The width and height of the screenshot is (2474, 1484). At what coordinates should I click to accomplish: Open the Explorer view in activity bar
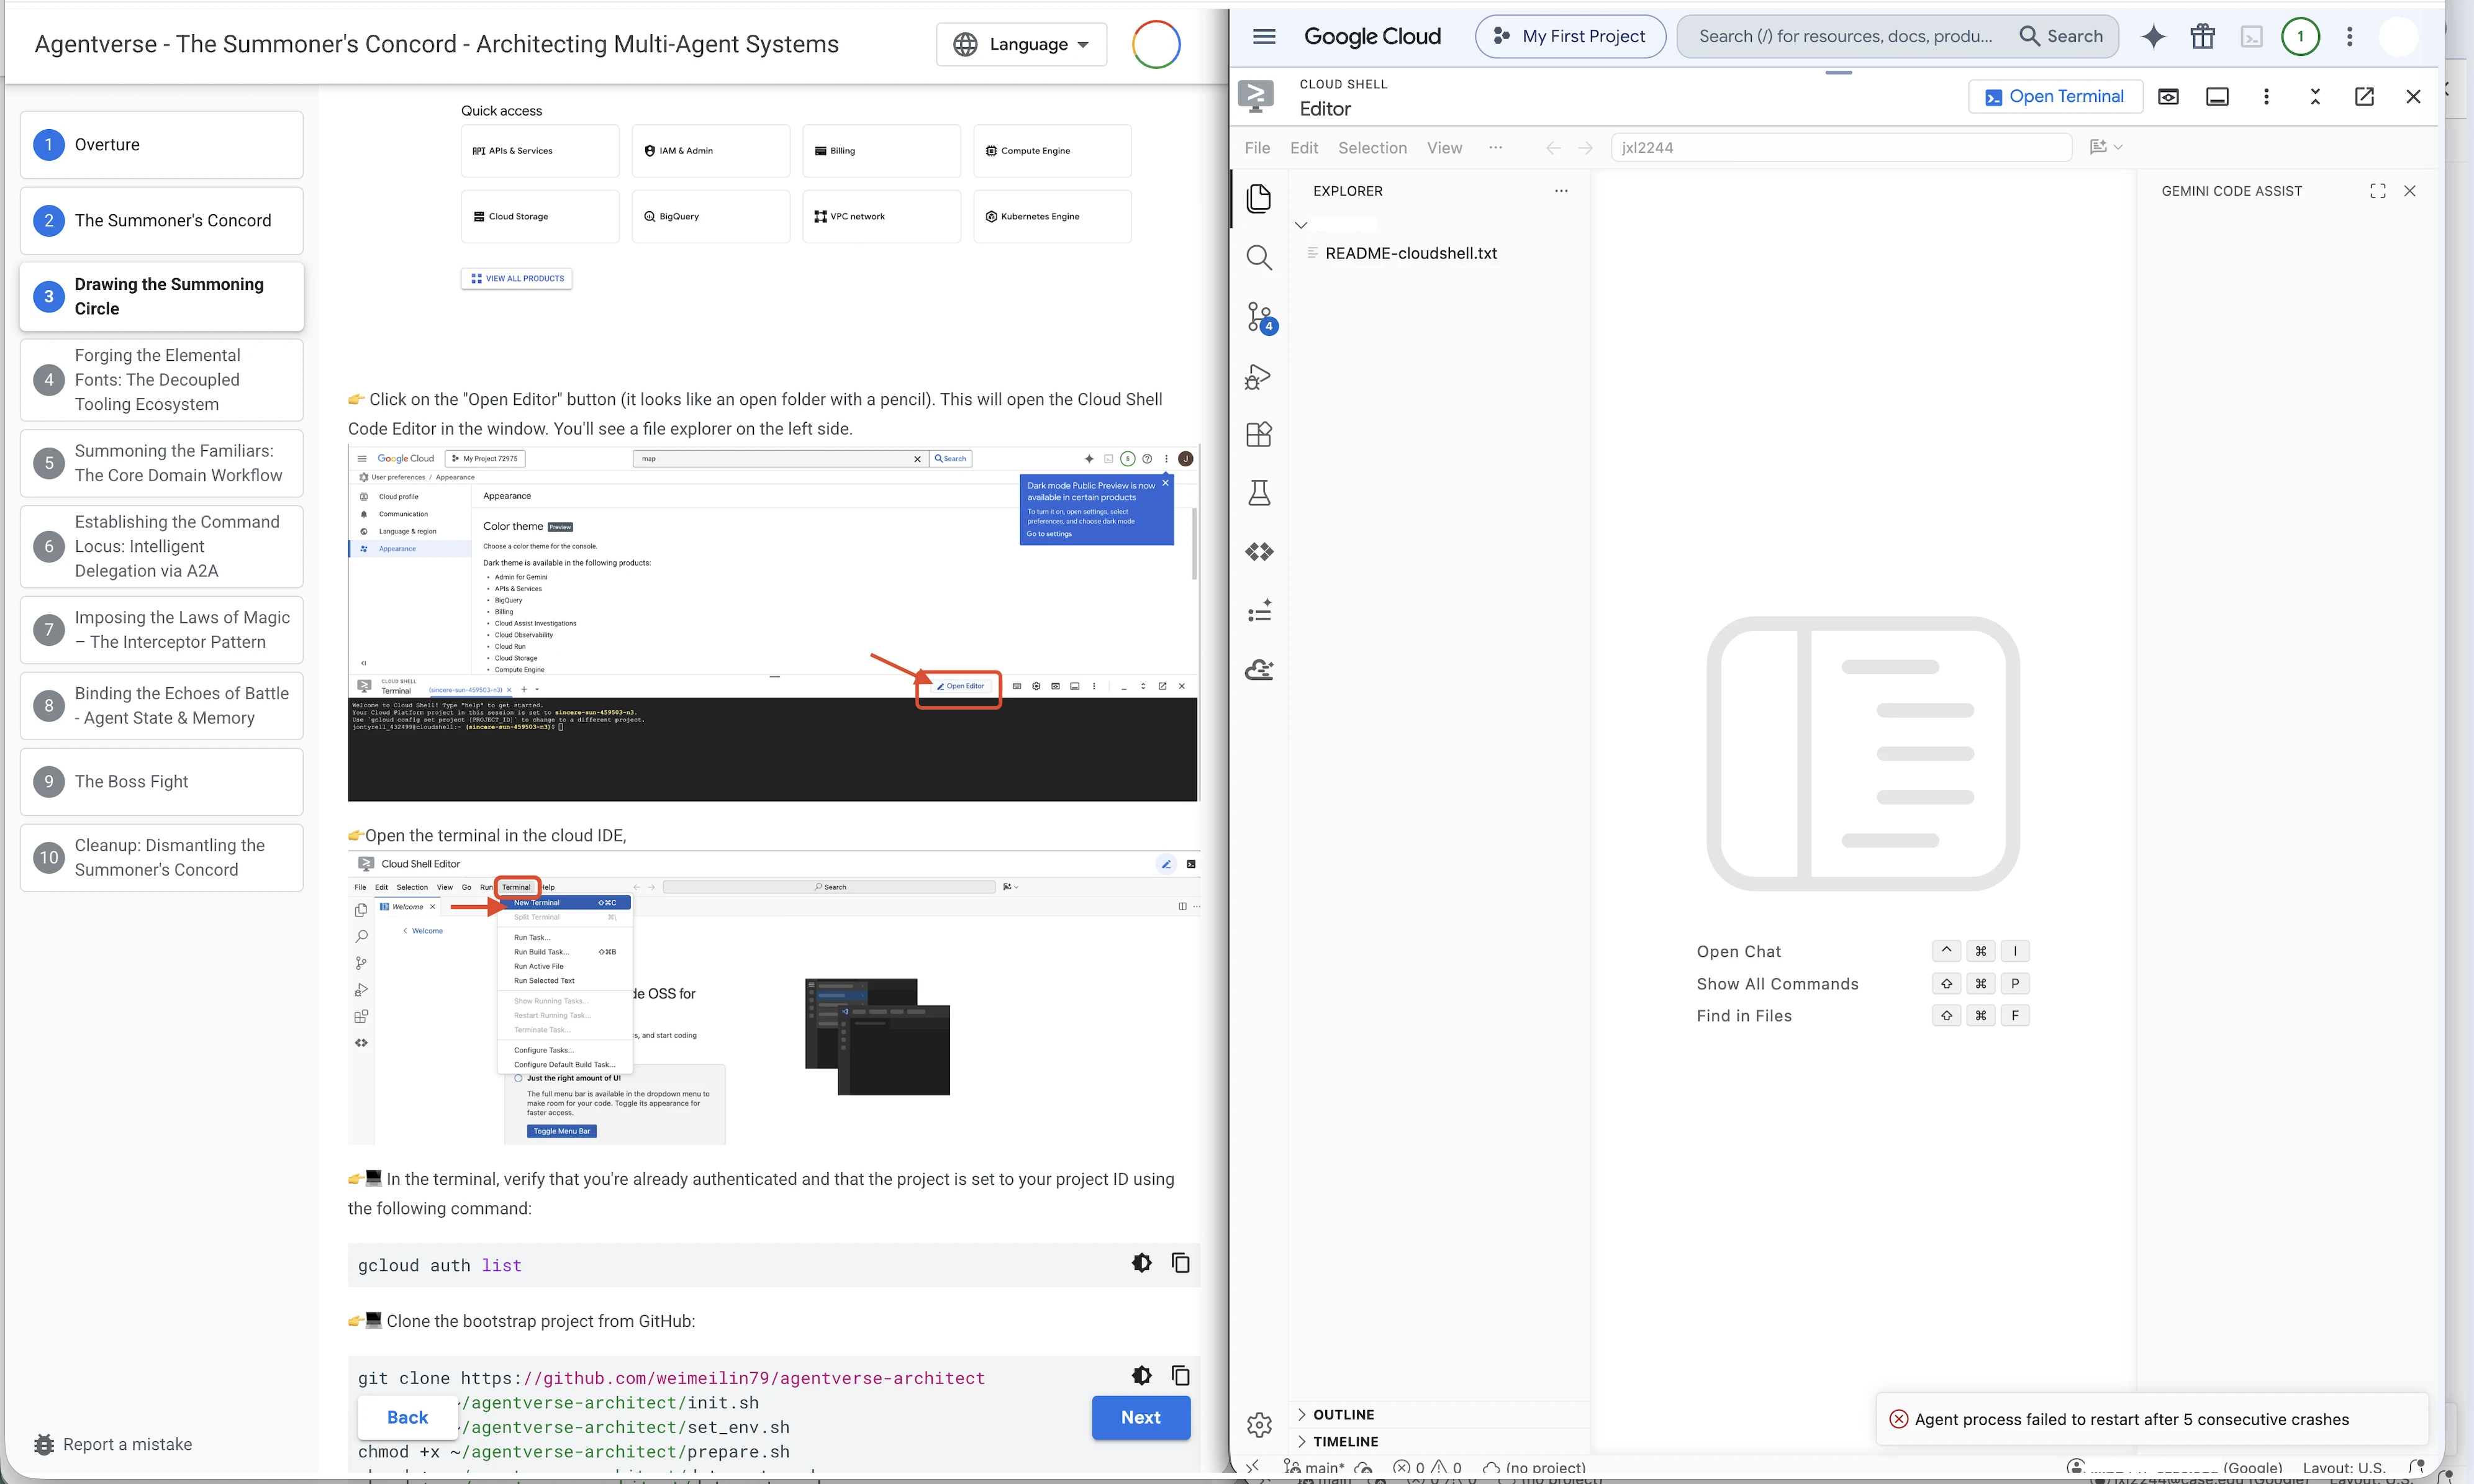tap(1259, 198)
